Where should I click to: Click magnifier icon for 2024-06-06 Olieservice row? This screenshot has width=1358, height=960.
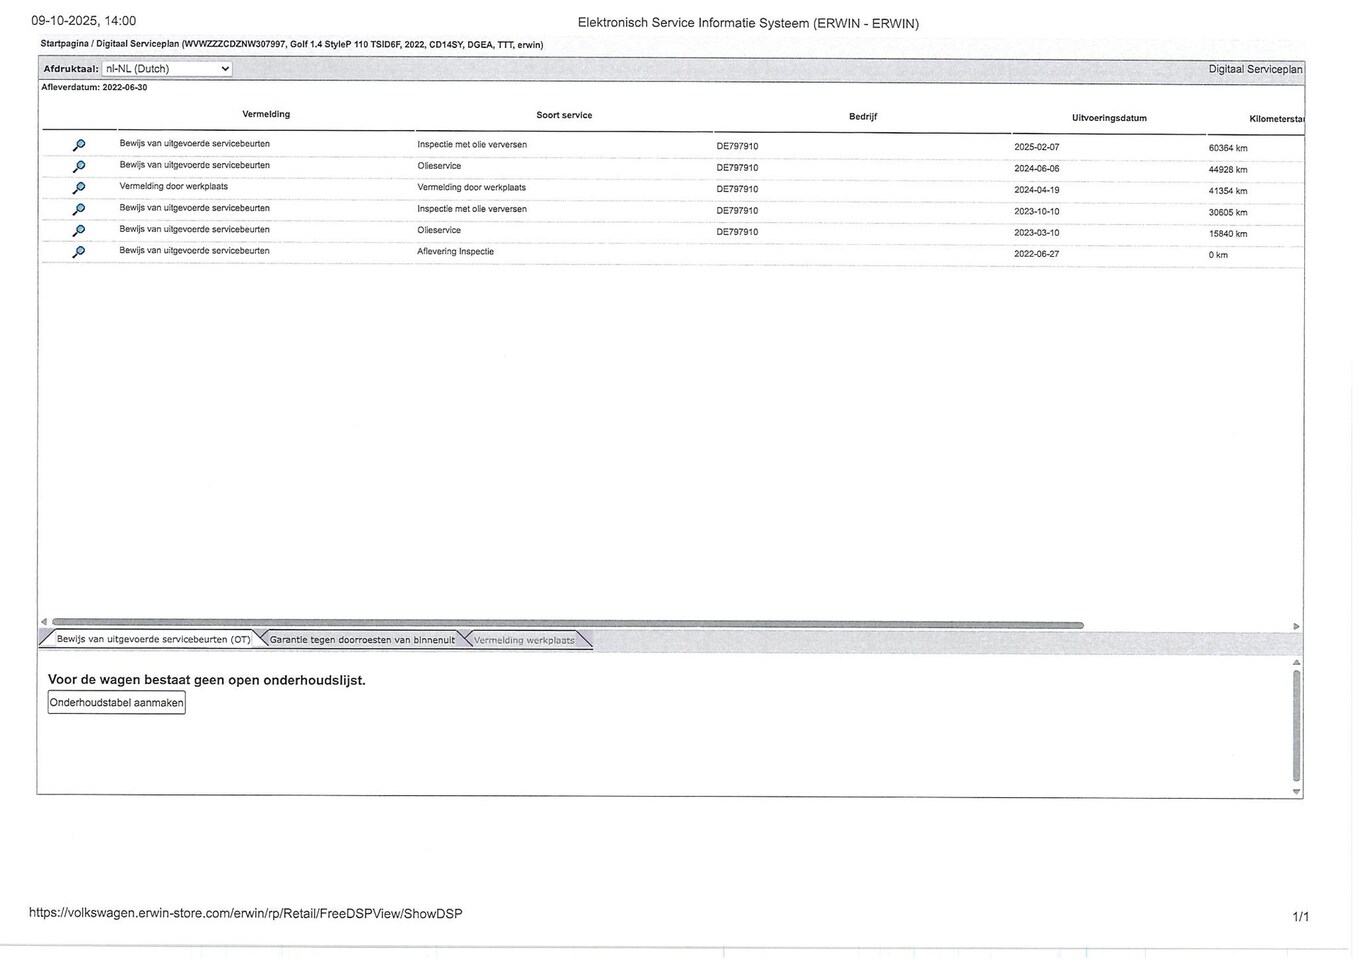click(x=79, y=166)
